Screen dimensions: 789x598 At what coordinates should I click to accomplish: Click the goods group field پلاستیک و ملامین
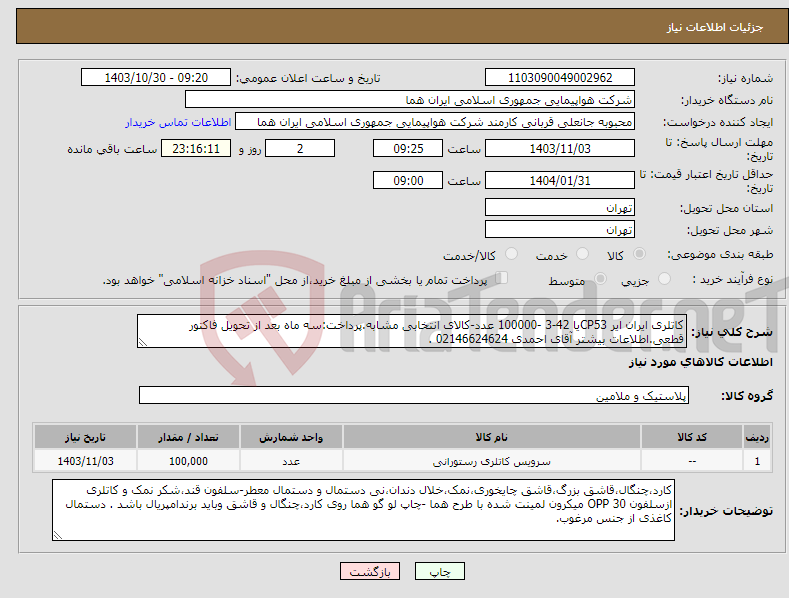[414, 396]
